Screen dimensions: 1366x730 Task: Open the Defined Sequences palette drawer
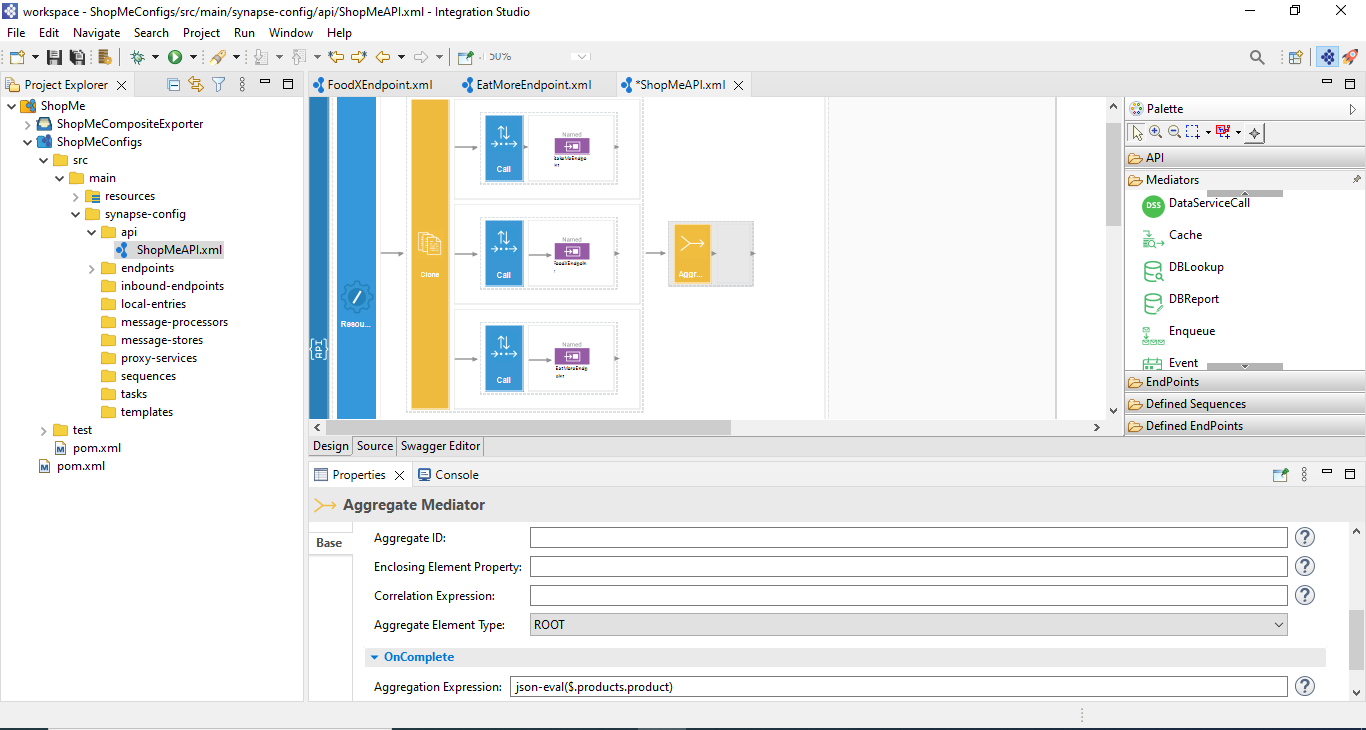(1244, 404)
